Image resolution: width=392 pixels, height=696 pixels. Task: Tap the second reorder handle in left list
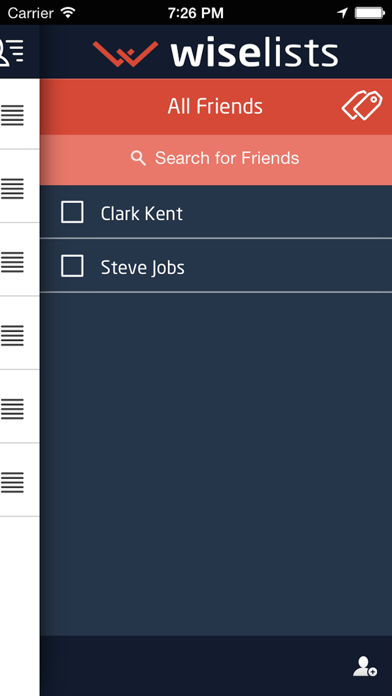(x=12, y=189)
